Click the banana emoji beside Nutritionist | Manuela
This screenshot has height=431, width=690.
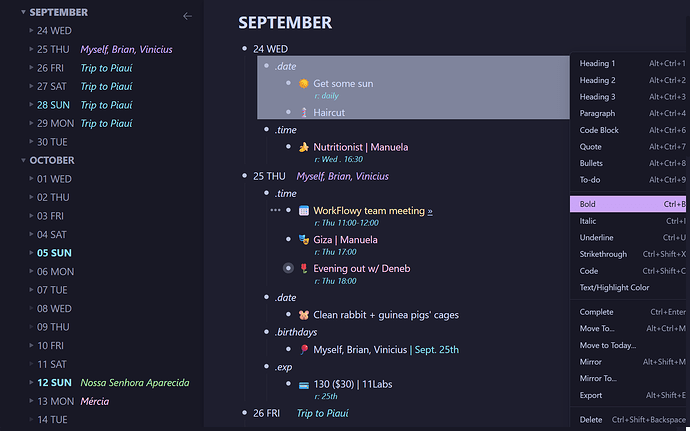tap(304, 147)
